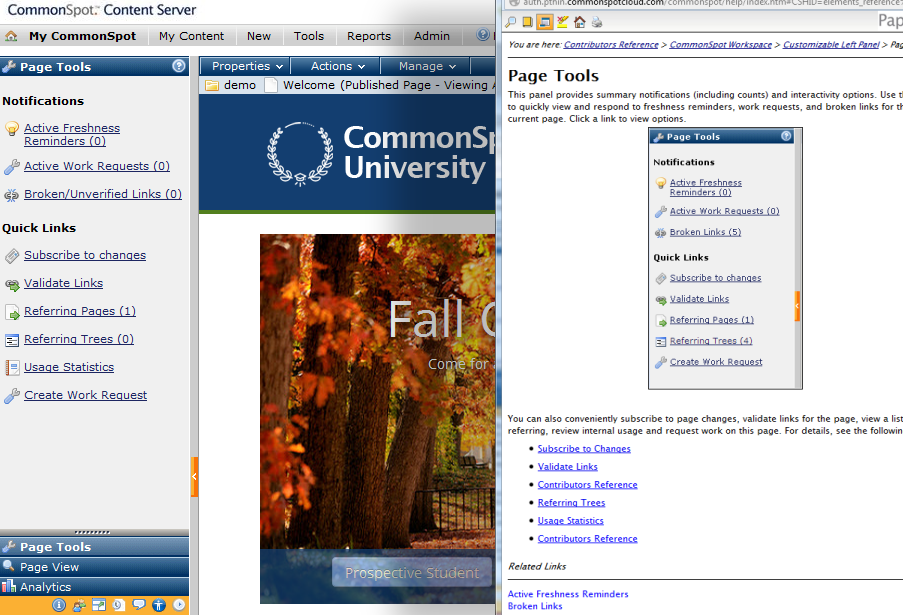Screen dimensions: 903x615
Task: Click Create Work Request in left panel
Action: click(85, 395)
